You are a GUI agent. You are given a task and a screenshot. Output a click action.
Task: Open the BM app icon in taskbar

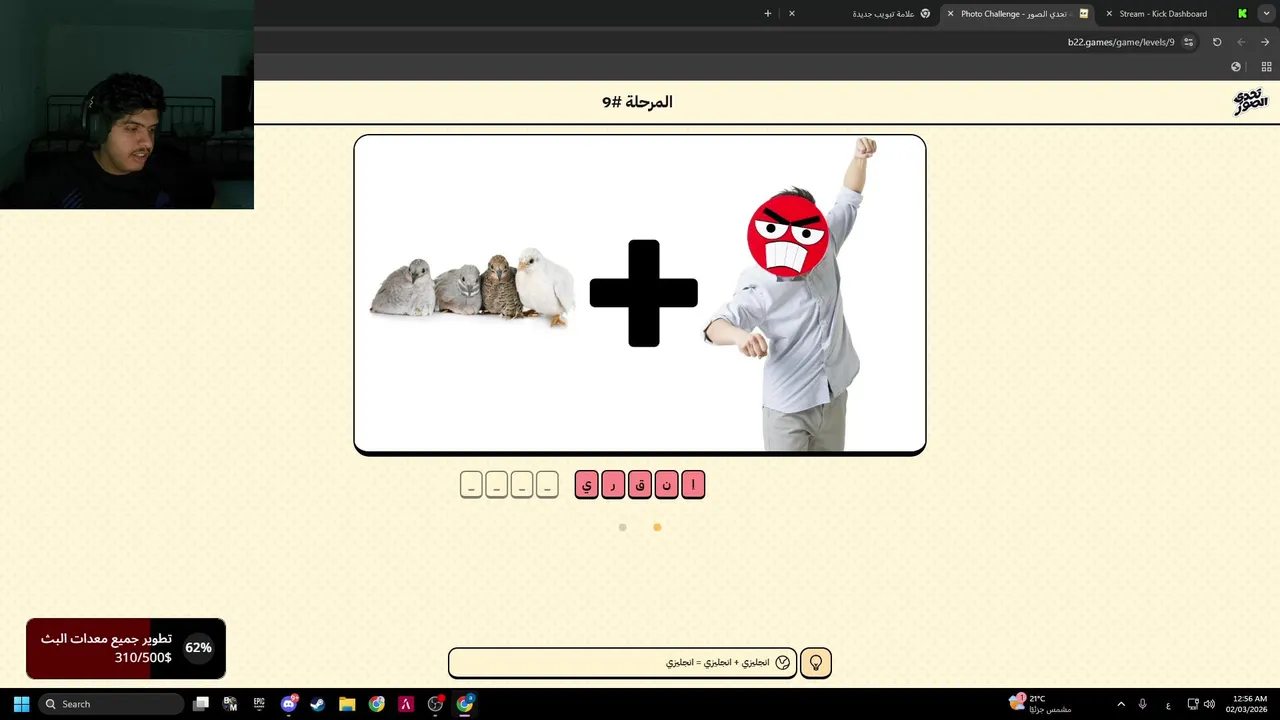[230, 704]
